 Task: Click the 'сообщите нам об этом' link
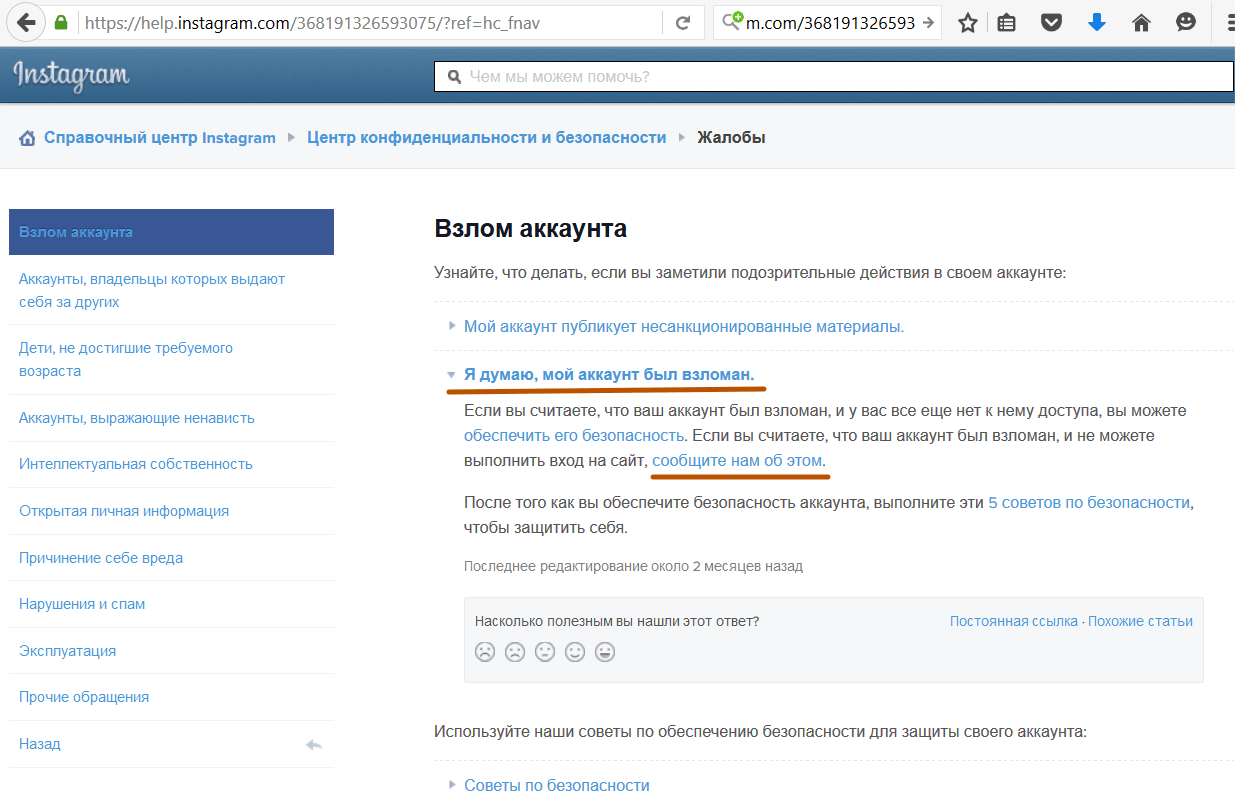tap(737, 461)
